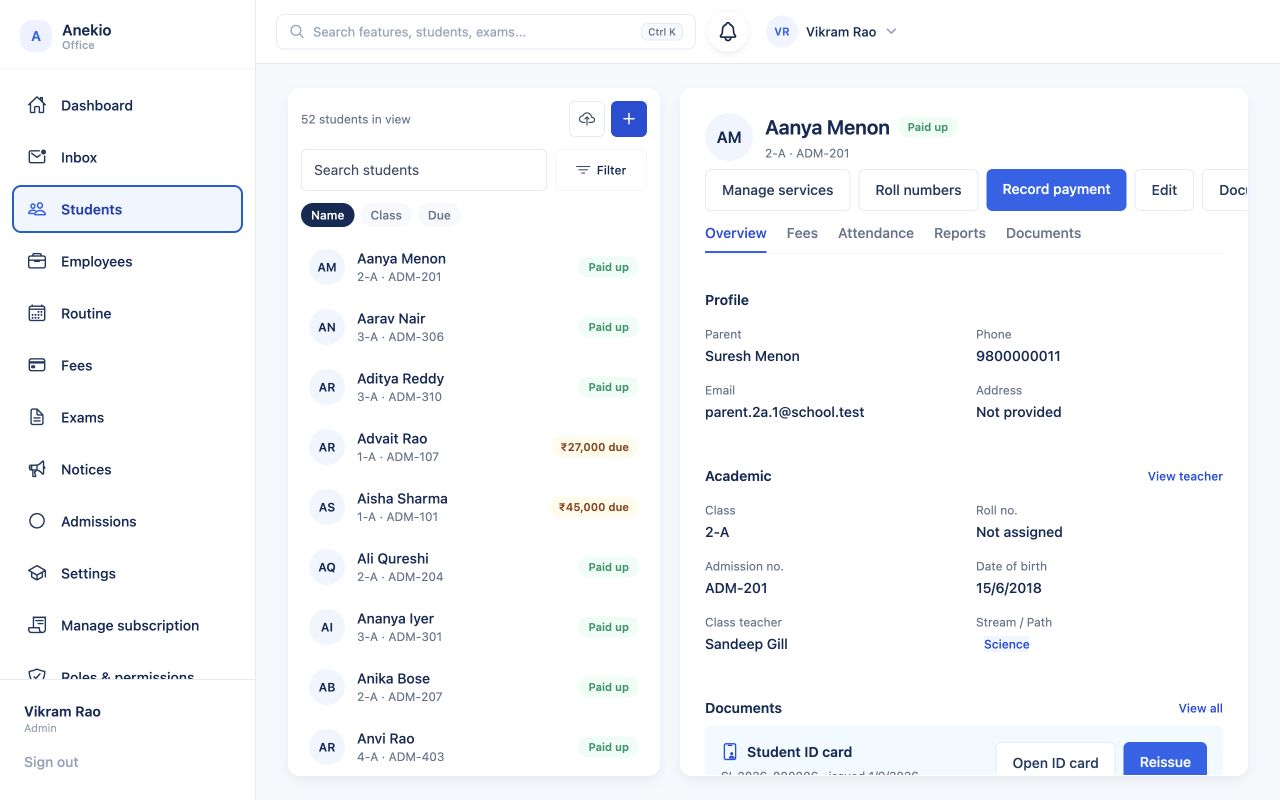The width and height of the screenshot is (1280, 800).
Task: Expand the Vikram Rao account menu chevron
Action: click(x=891, y=32)
